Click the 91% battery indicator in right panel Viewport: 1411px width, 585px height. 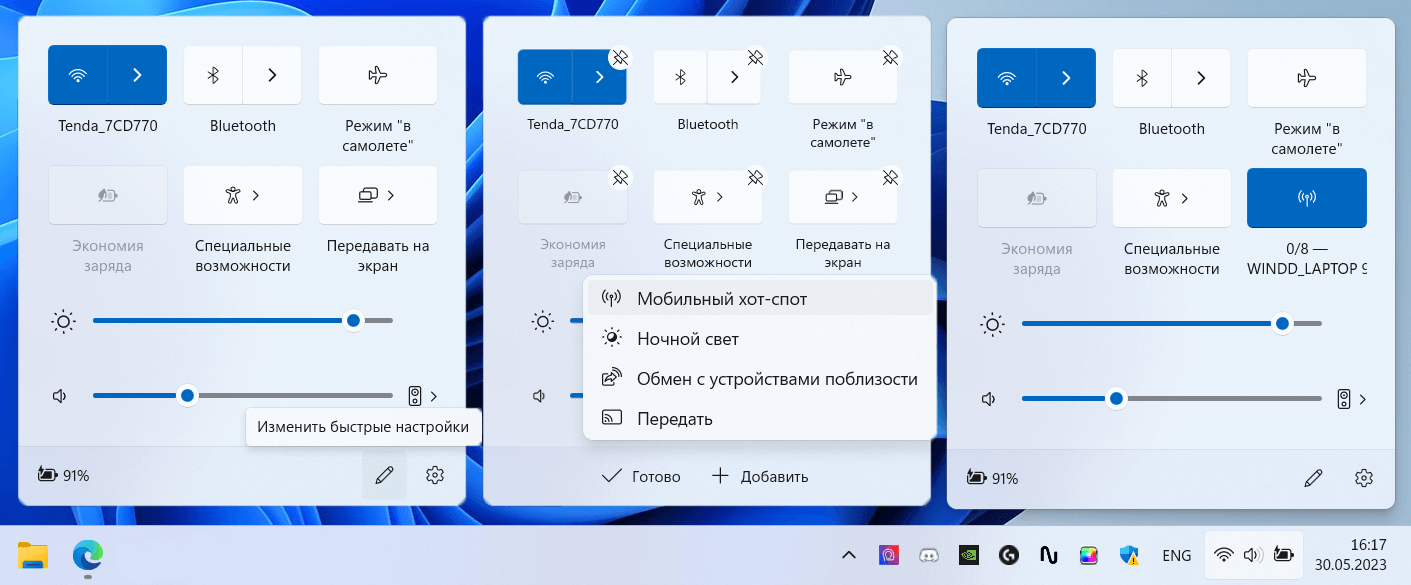(x=992, y=478)
